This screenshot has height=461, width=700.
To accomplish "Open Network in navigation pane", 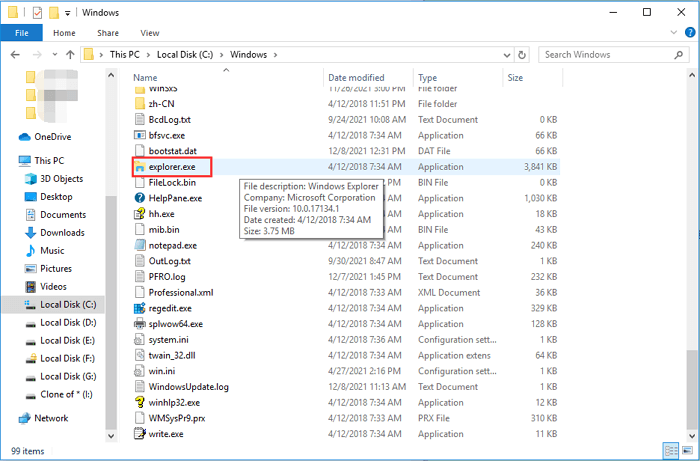I will (x=43, y=419).
